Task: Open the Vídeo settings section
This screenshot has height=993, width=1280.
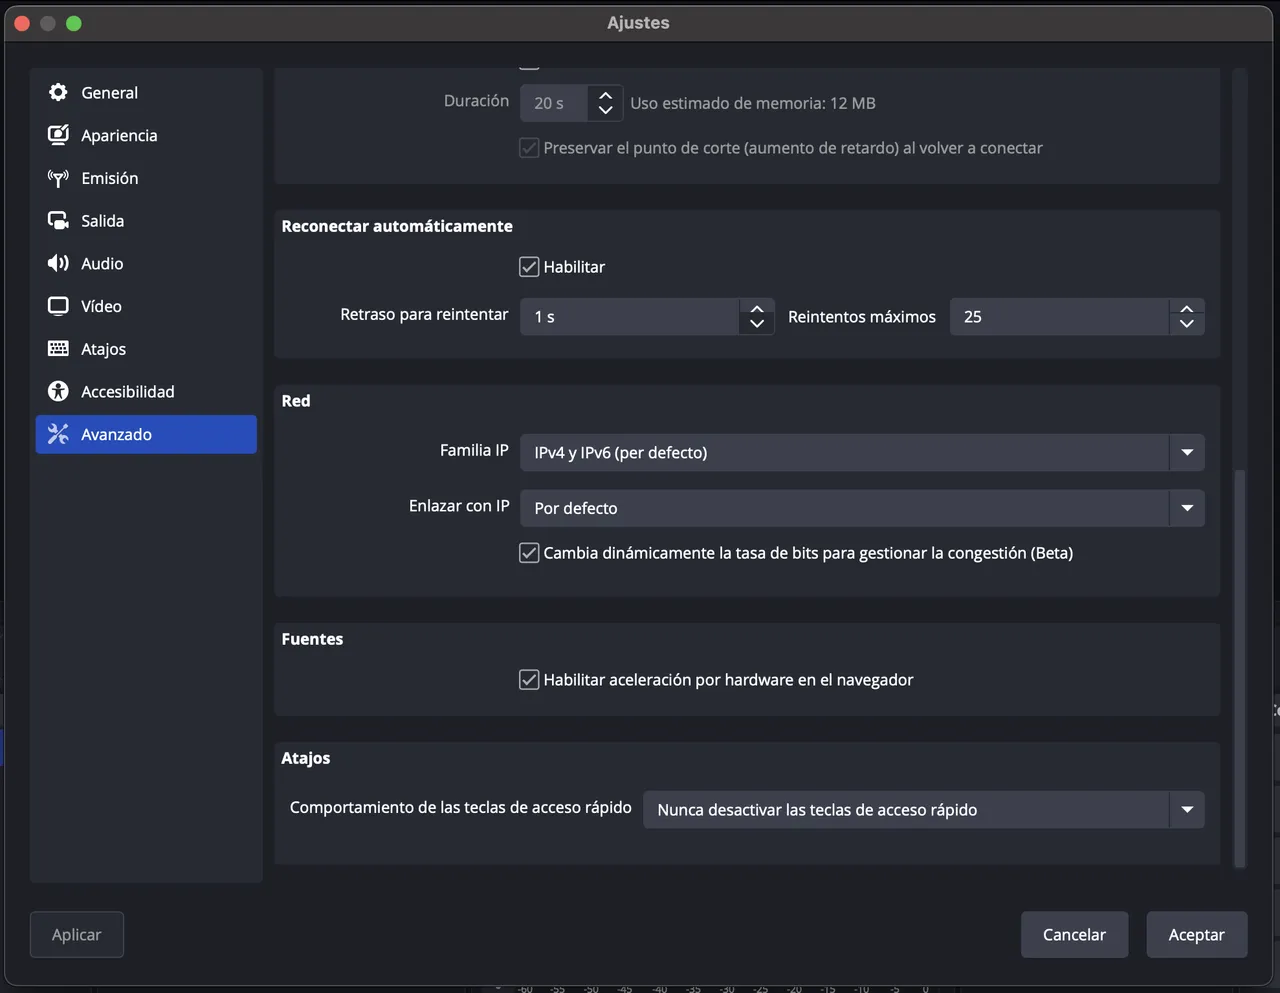Action: [x=146, y=306]
